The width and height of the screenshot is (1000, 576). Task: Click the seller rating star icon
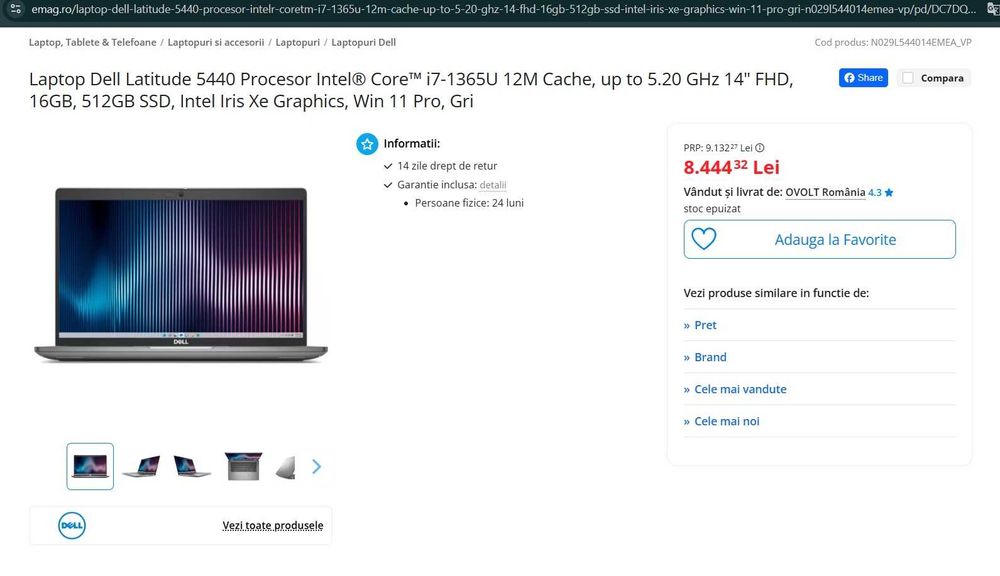tap(888, 193)
